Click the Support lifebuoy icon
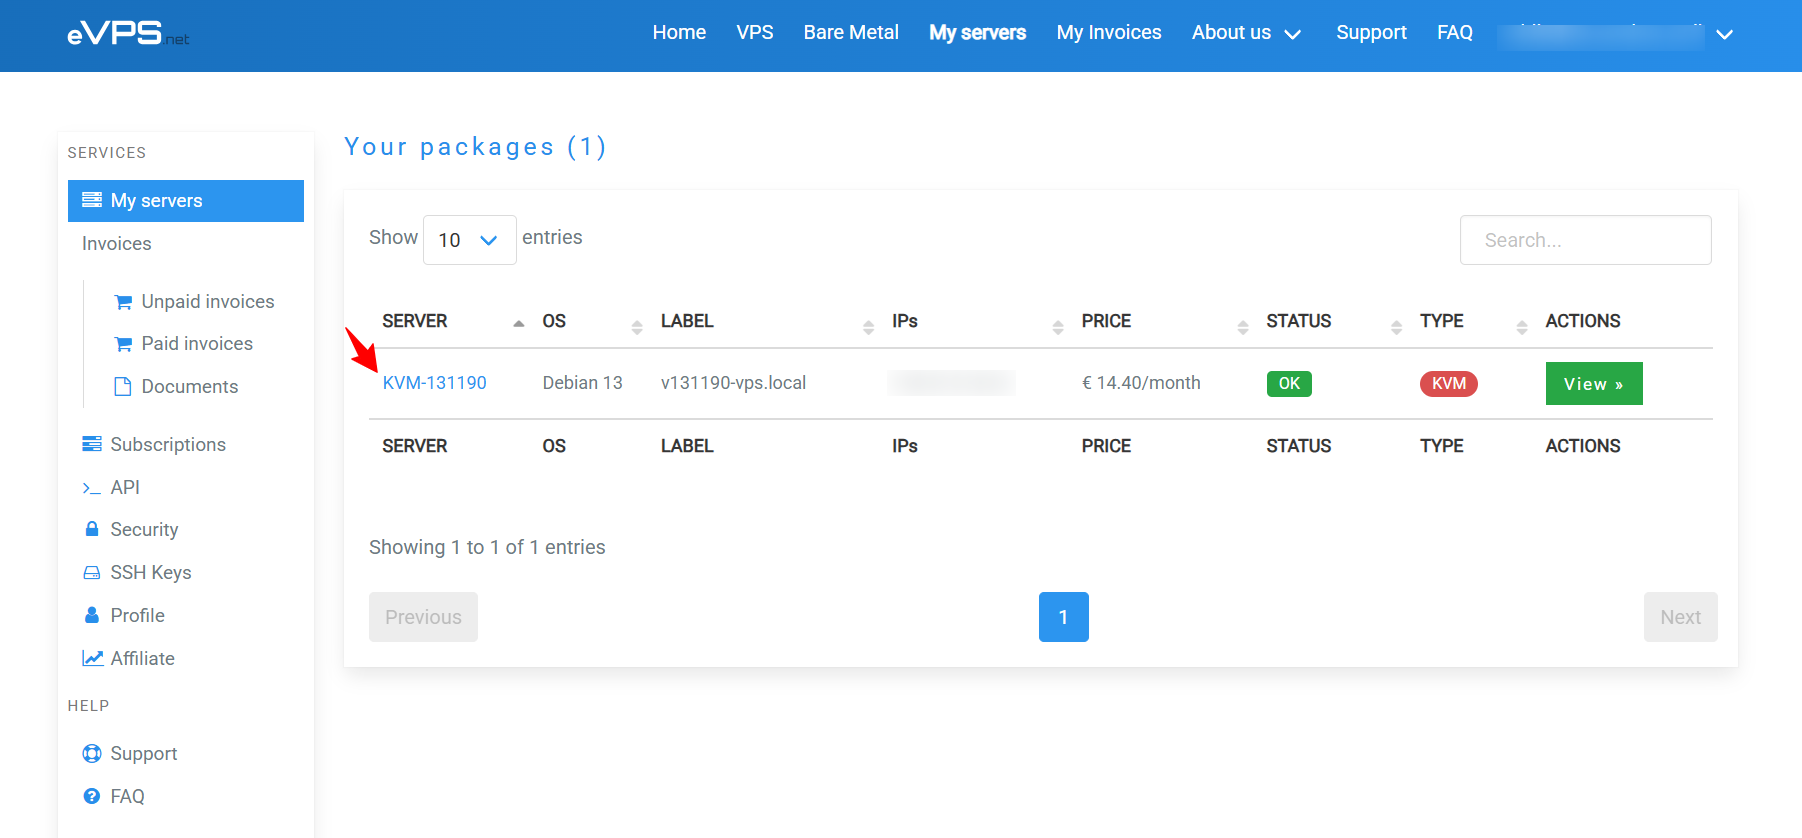The image size is (1802, 838). (92, 754)
